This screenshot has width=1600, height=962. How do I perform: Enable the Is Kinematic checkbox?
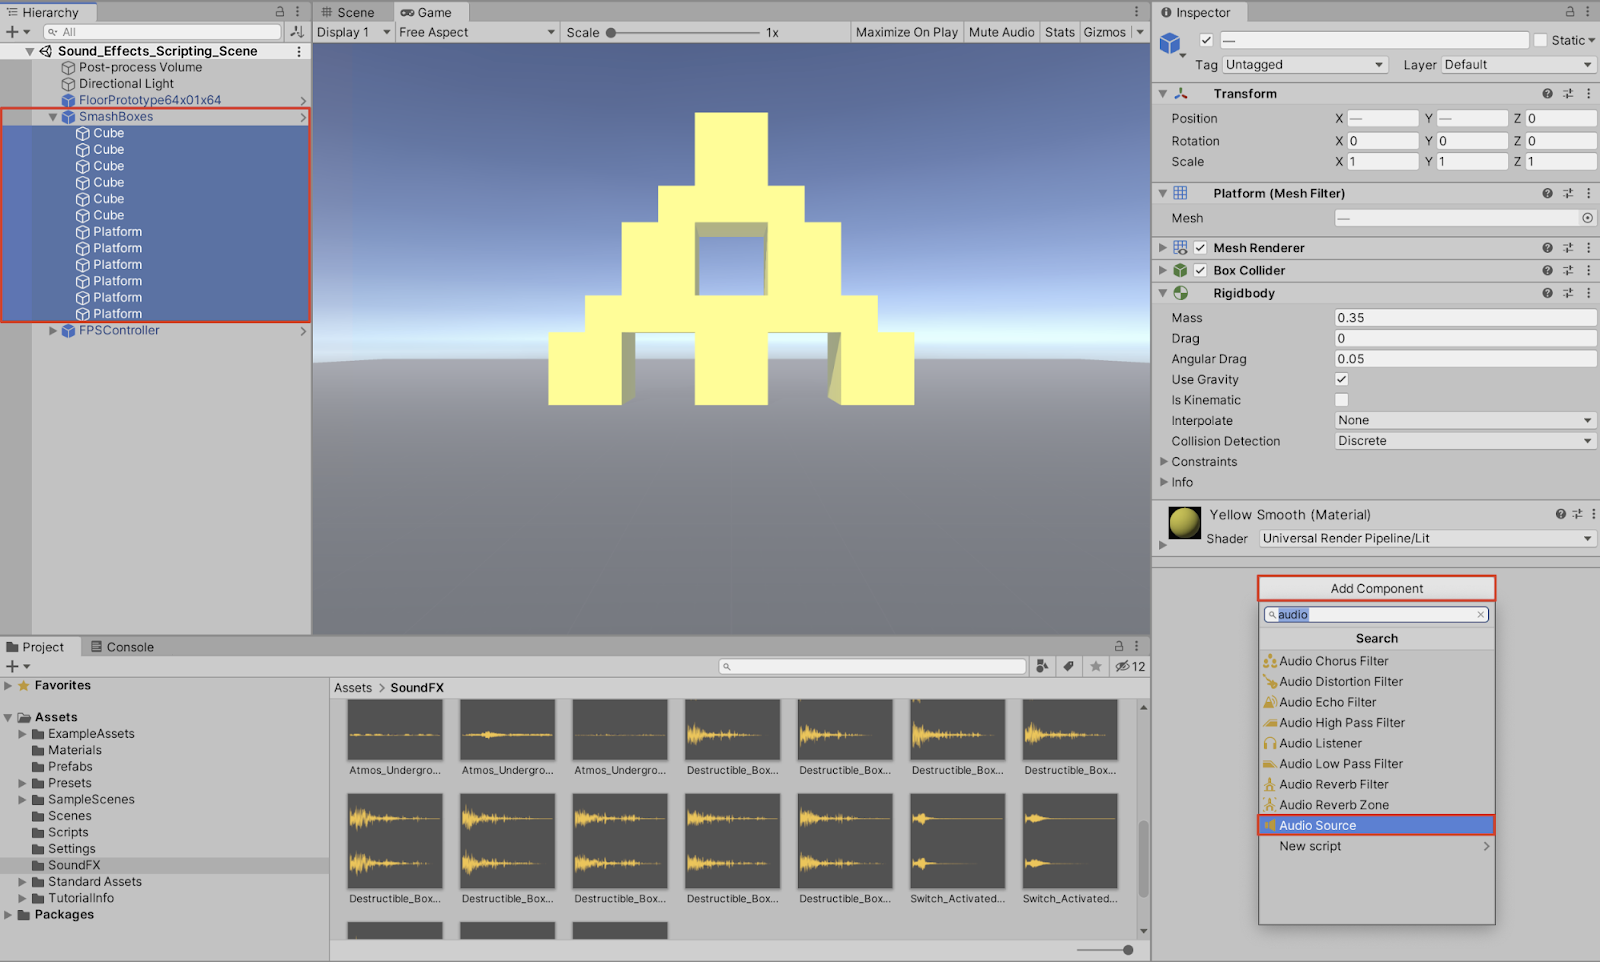point(1342,400)
